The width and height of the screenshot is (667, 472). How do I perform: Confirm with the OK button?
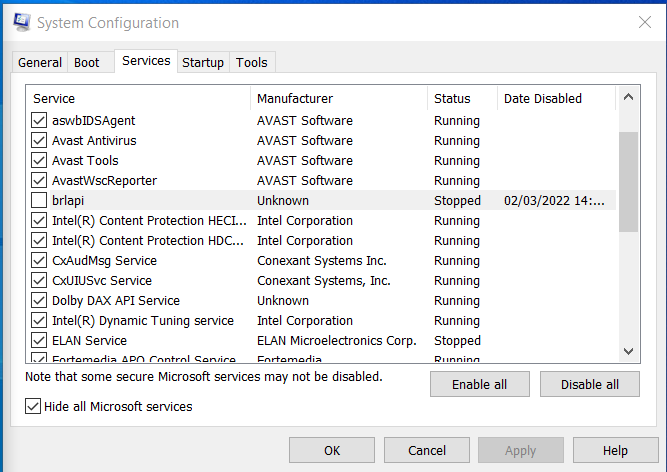(332, 450)
